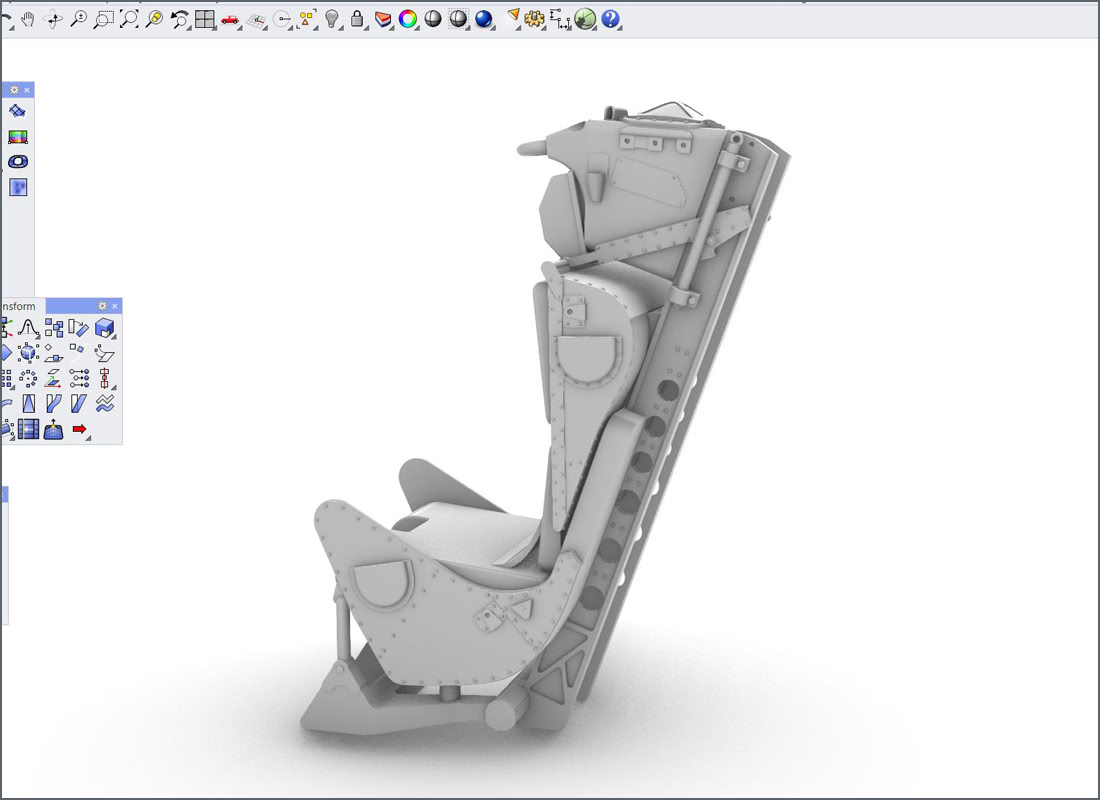Viewport: 1100px width, 800px height.
Task: Close the Transform toolbar panel
Action: point(115,306)
